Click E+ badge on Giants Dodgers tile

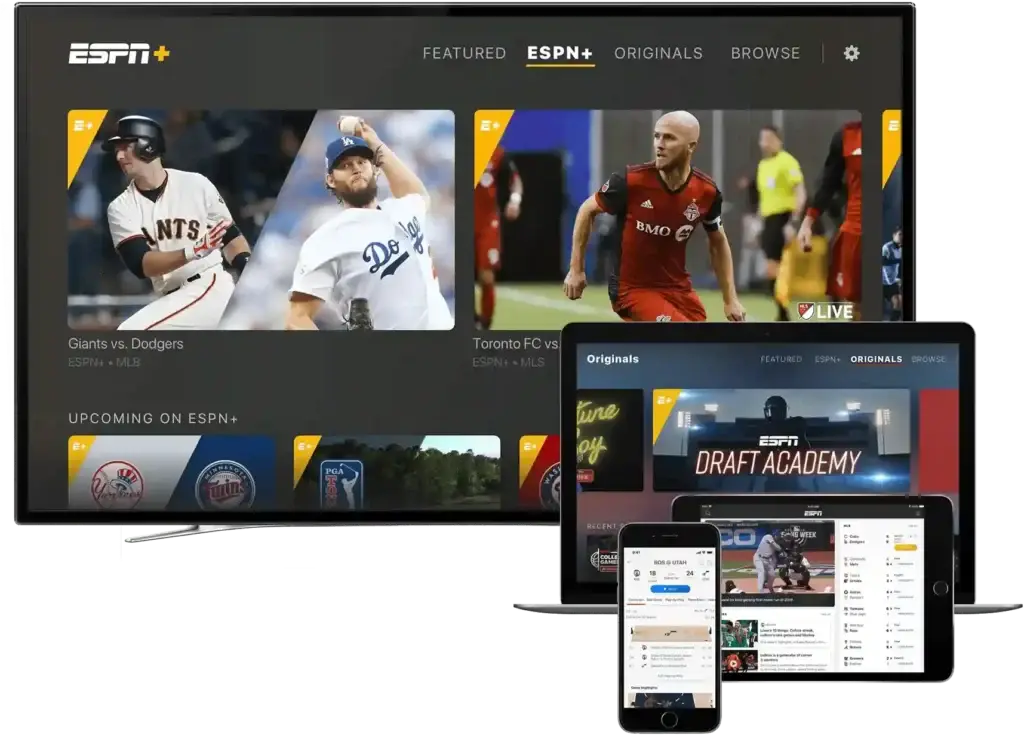(83, 125)
